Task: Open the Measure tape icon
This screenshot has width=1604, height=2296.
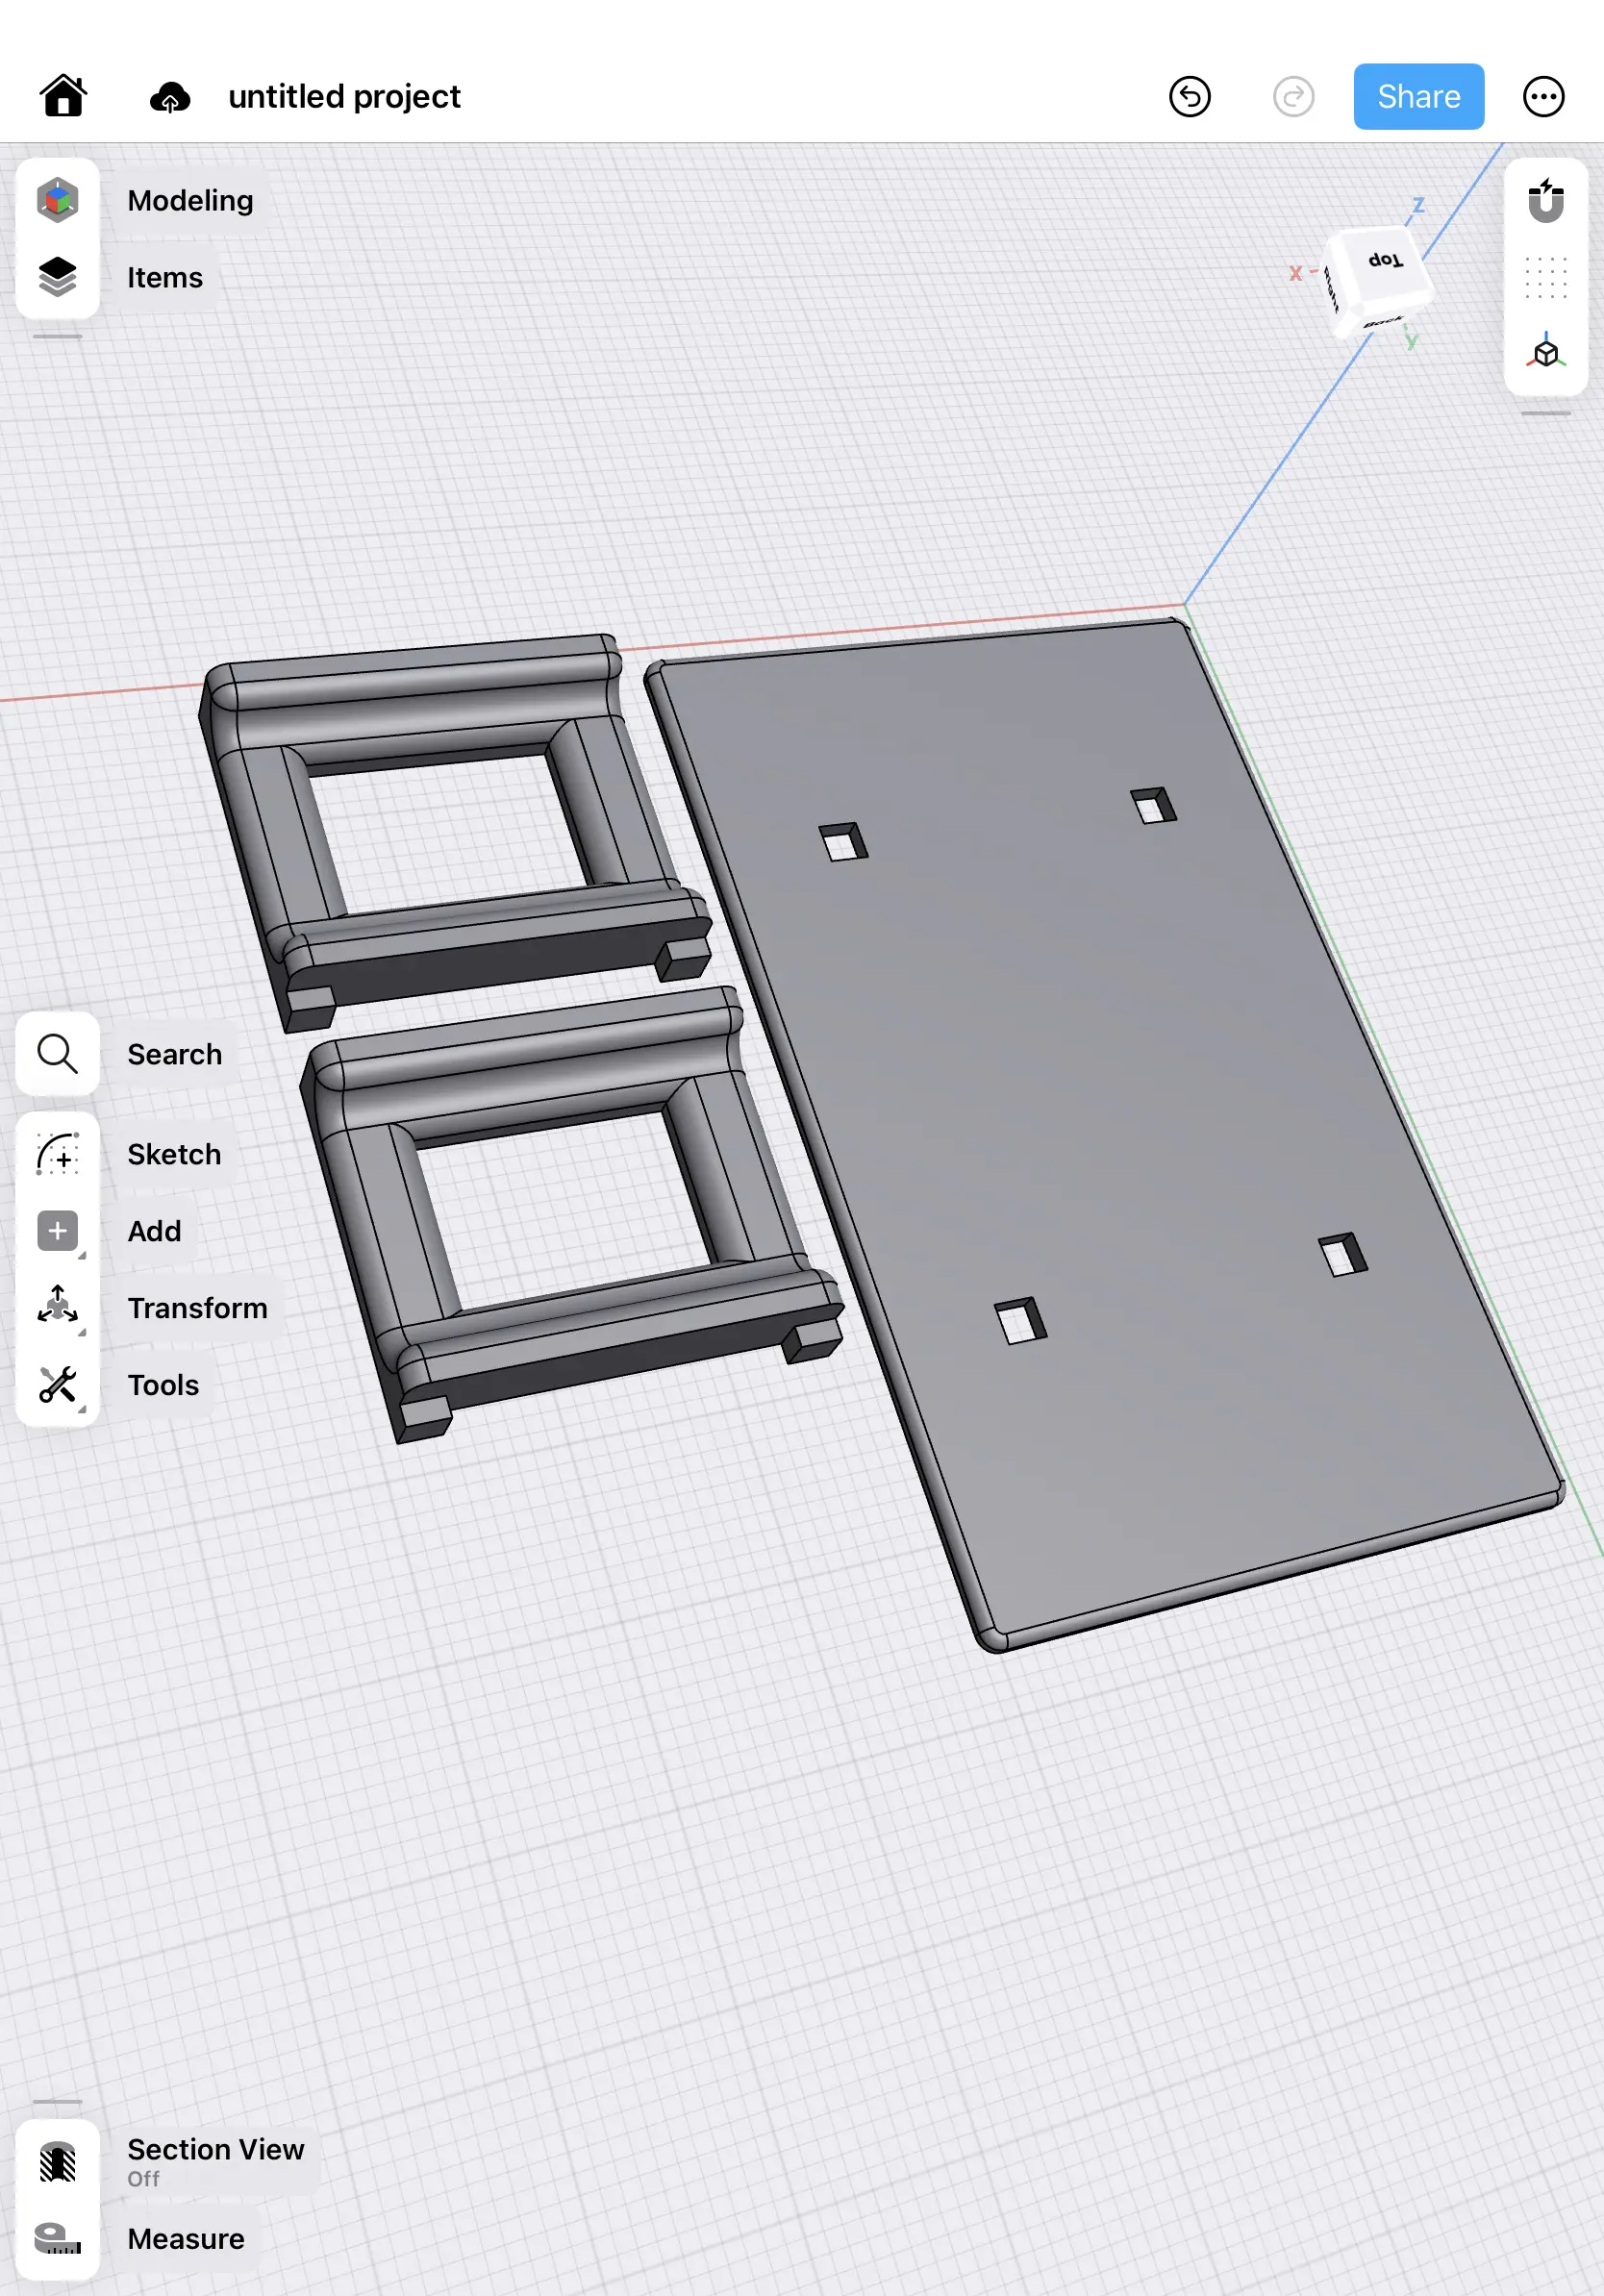Action: click(x=57, y=2238)
